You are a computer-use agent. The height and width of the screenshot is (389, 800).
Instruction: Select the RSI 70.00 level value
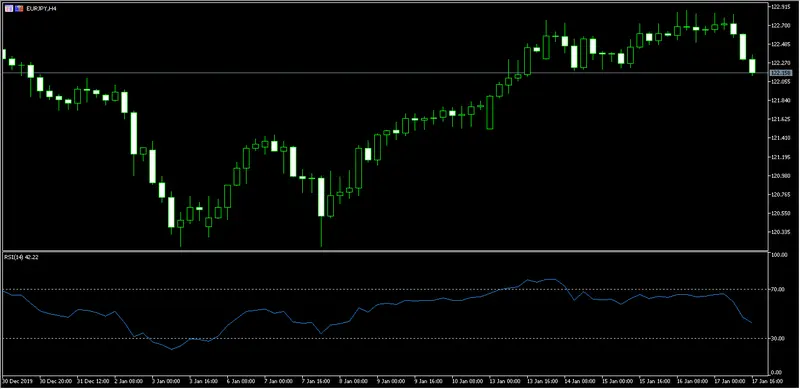778,289
